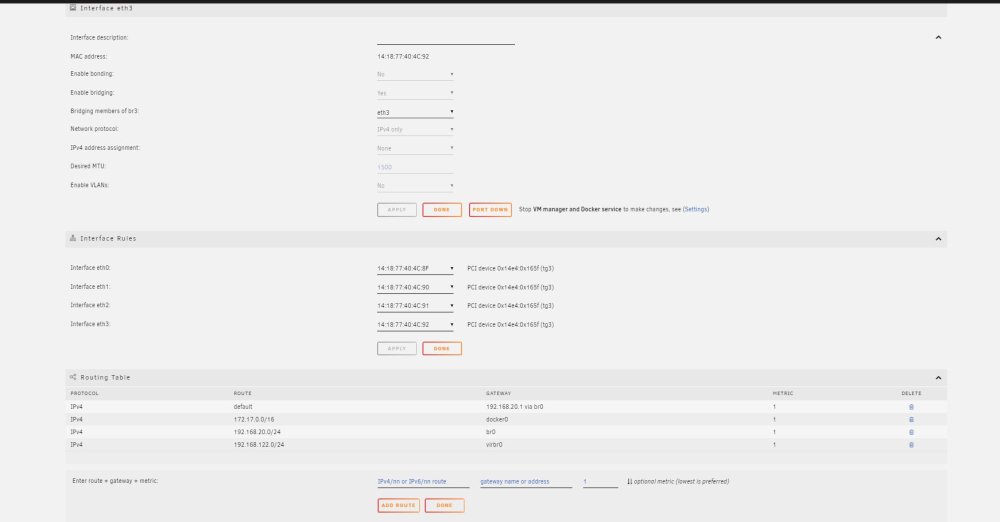Click the ROUTE column header
The height and width of the screenshot is (522, 1000).
point(242,393)
